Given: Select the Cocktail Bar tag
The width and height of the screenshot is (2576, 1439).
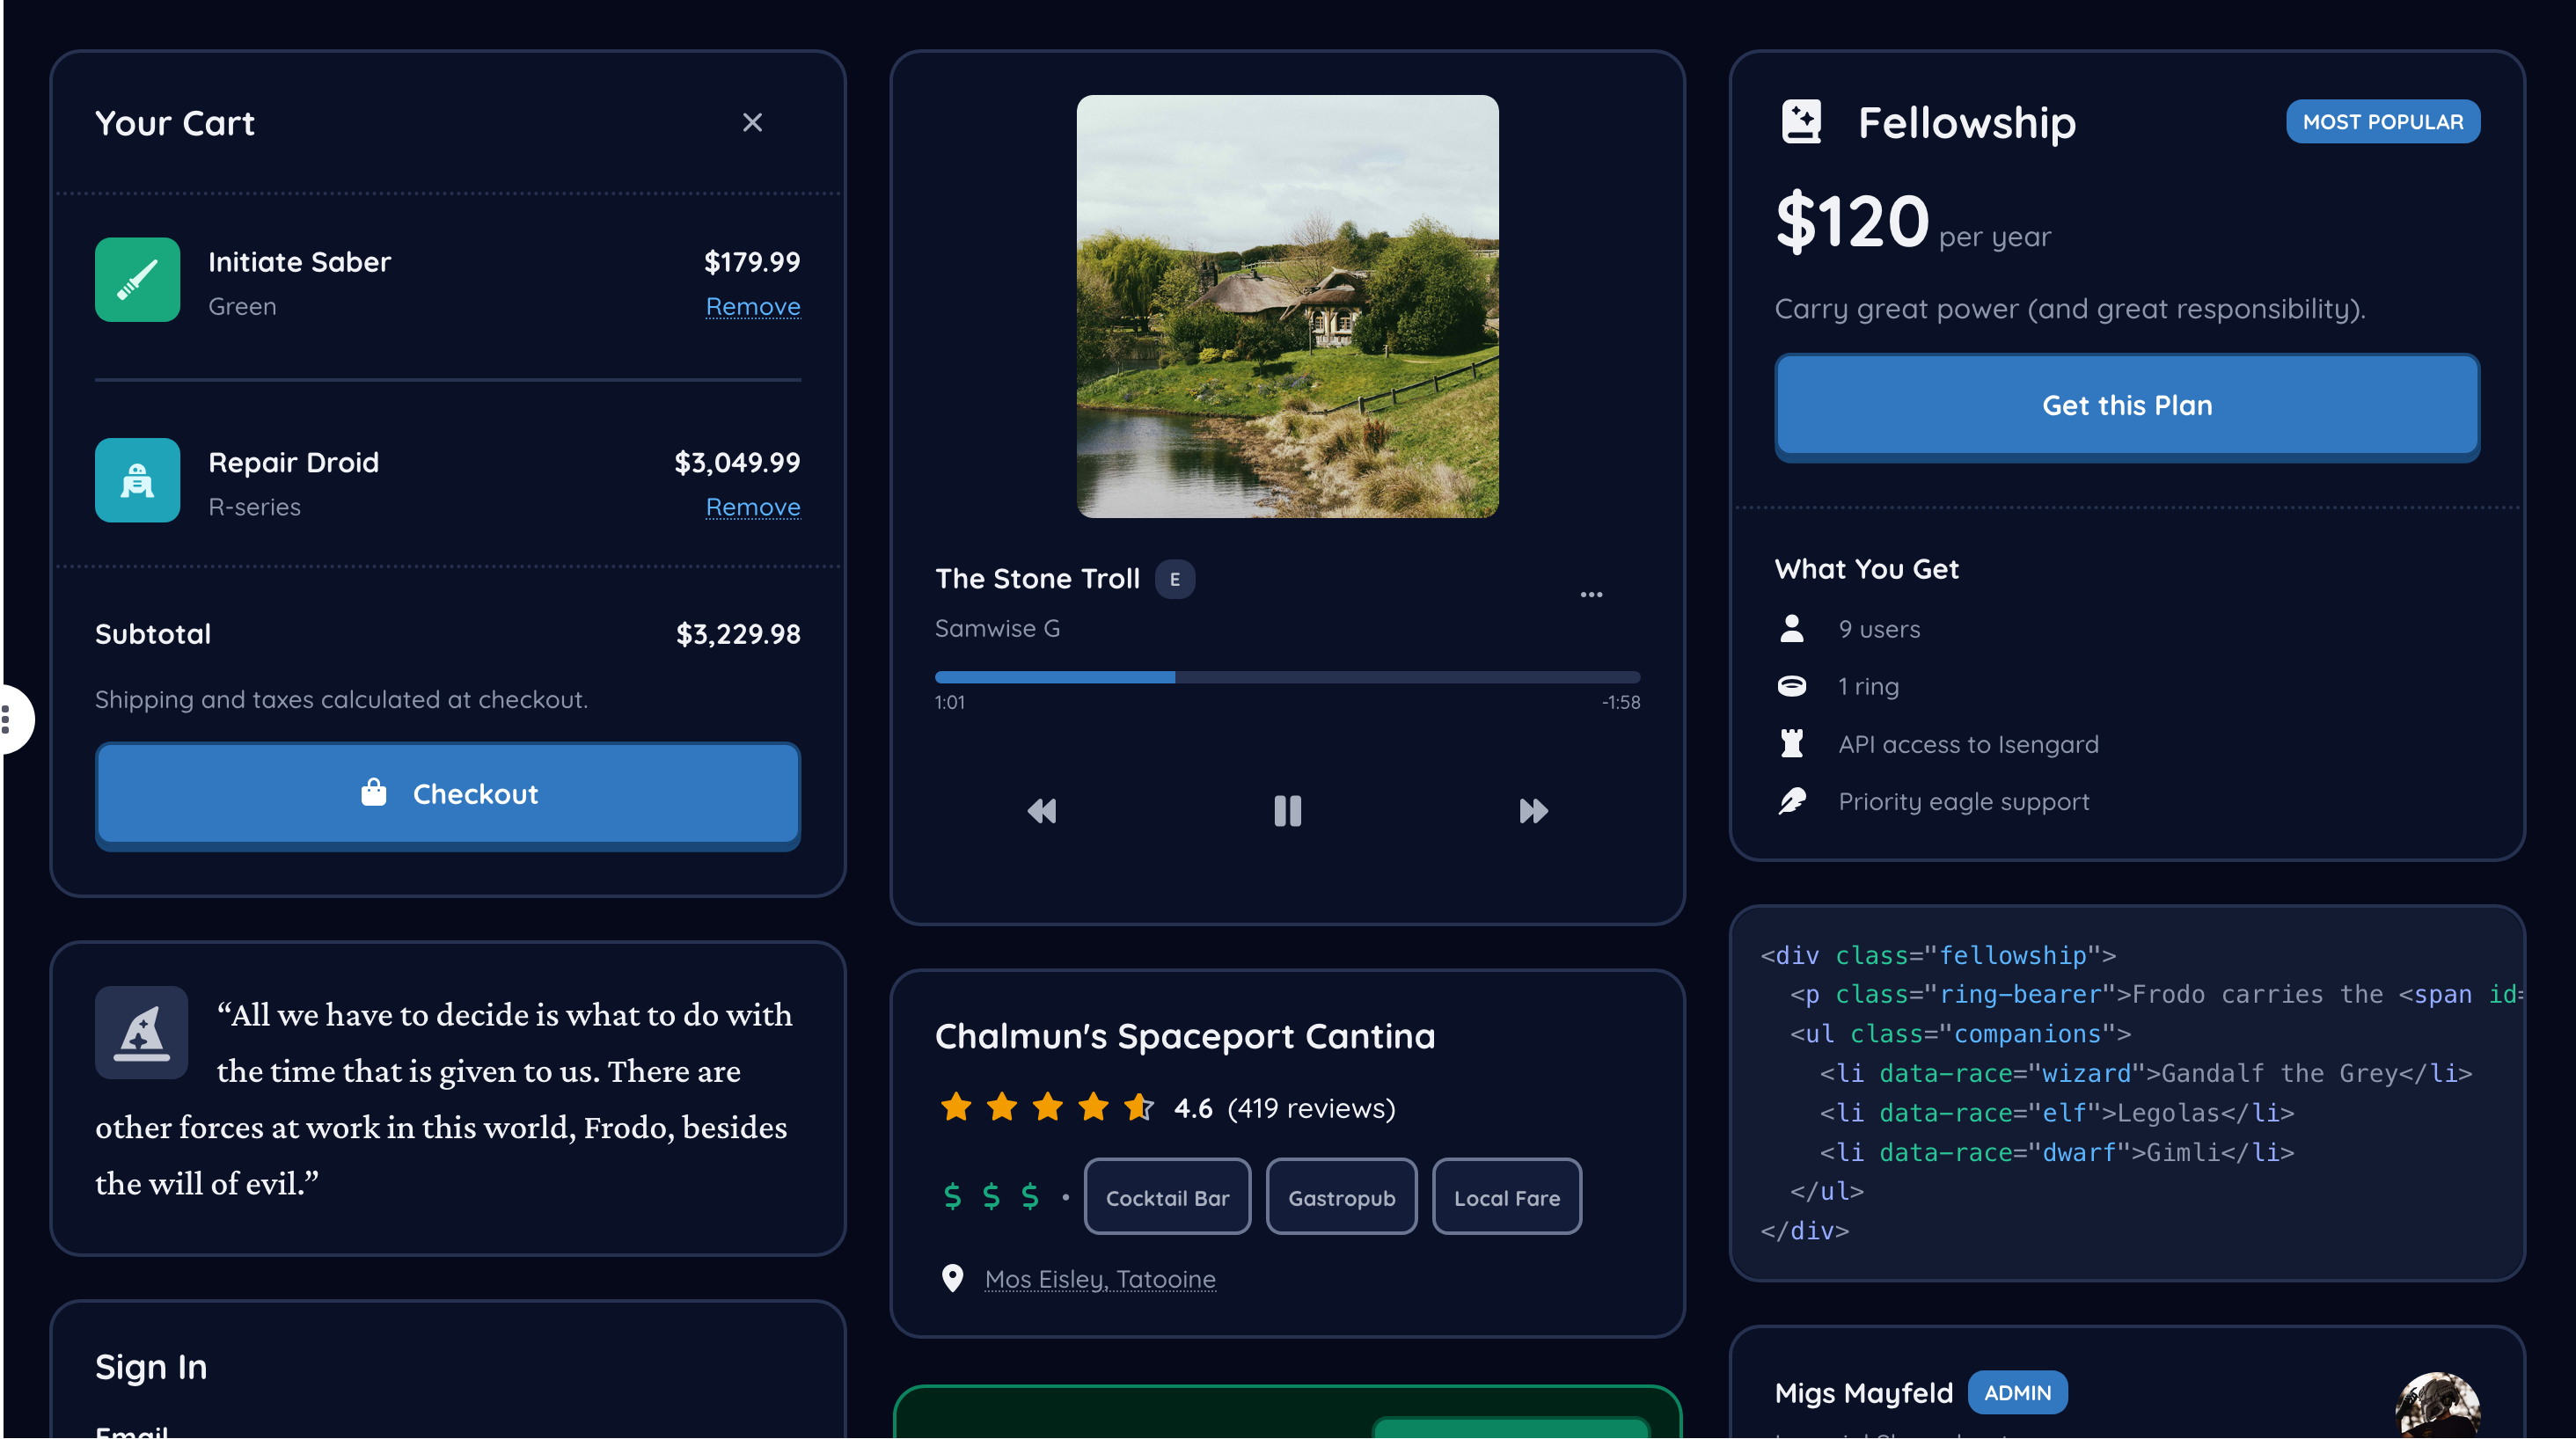Looking at the screenshot, I should coord(1167,1197).
